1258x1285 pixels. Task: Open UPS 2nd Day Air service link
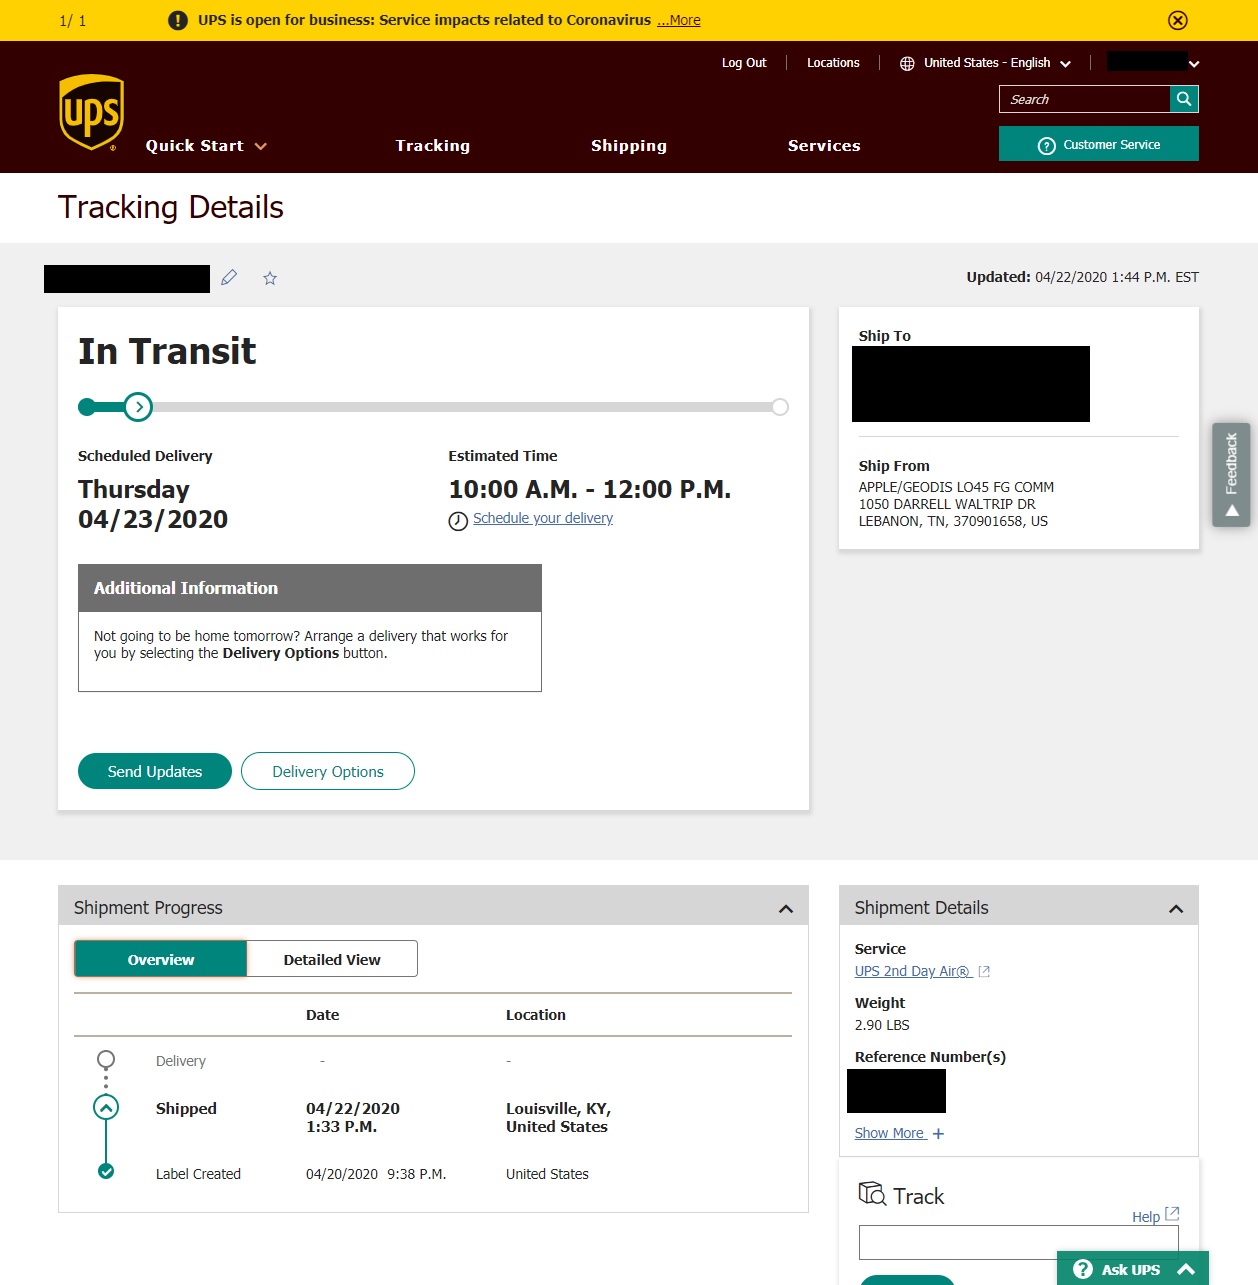click(912, 971)
